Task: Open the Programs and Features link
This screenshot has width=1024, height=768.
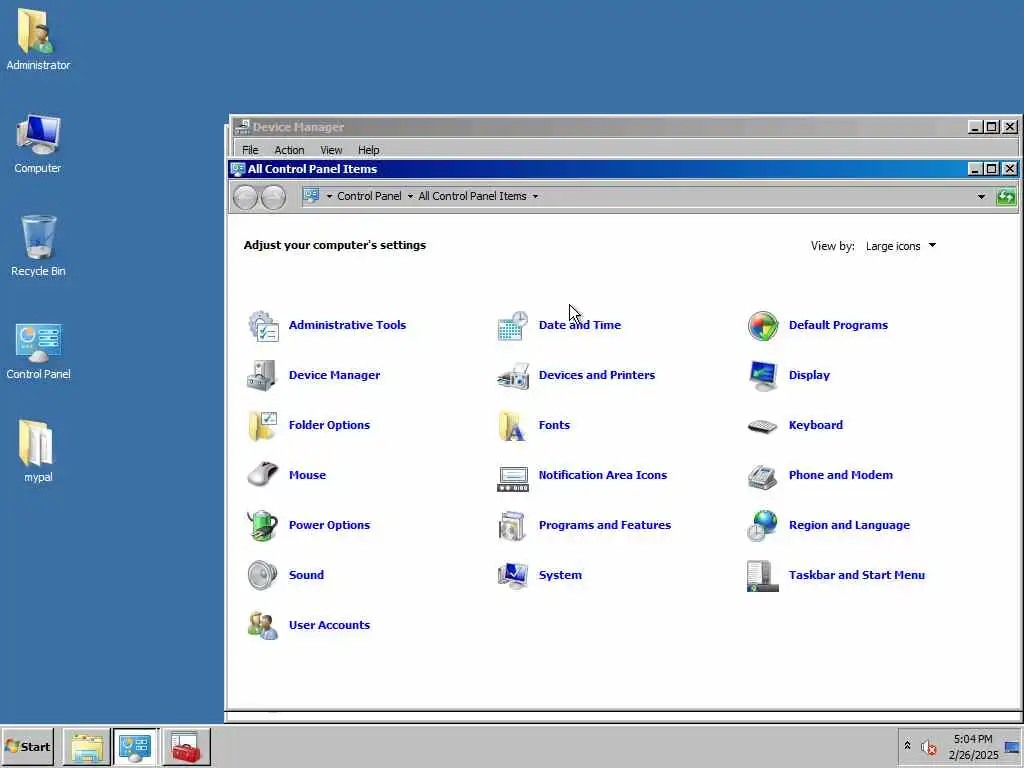Action: tap(605, 525)
